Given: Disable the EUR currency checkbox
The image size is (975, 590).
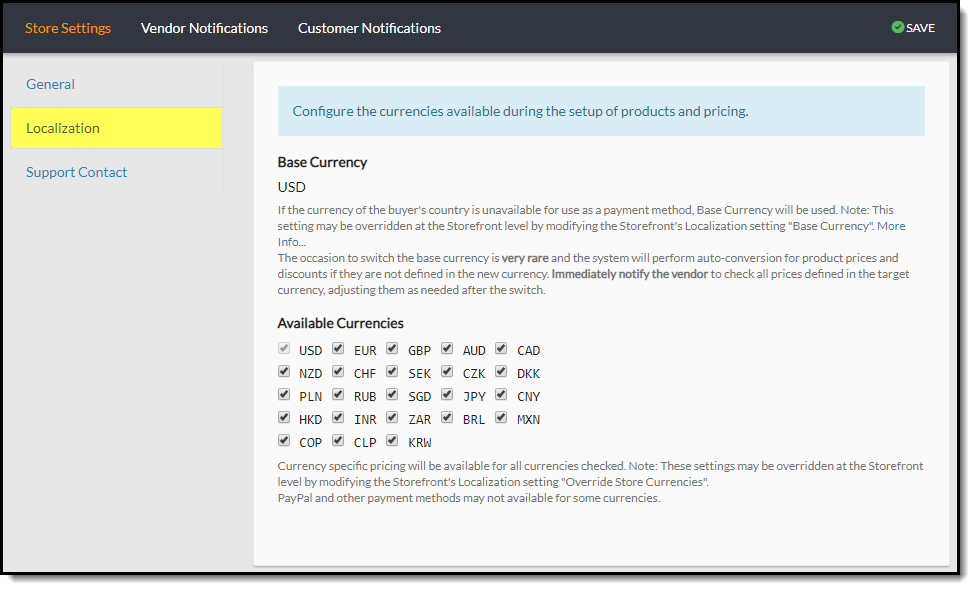Looking at the screenshot, I should [338, 348].
